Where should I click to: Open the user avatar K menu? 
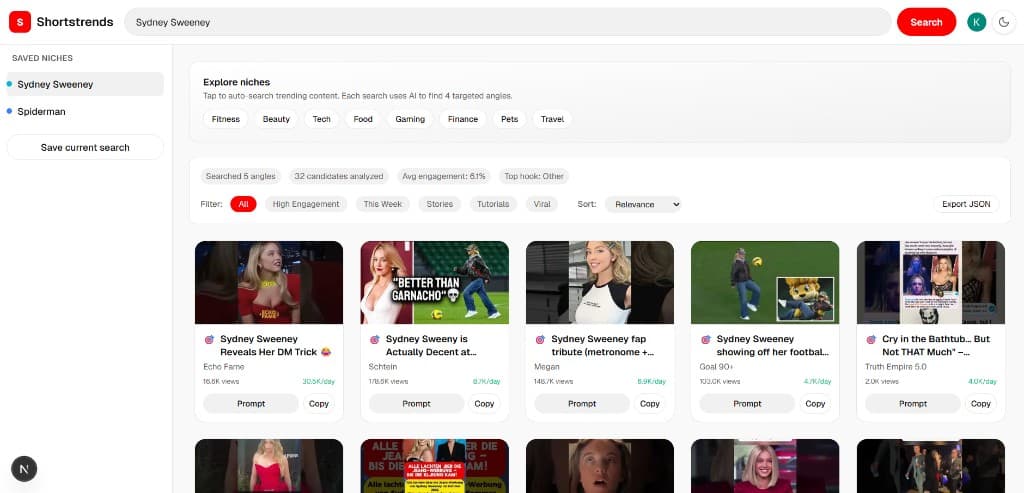point(976,22)
